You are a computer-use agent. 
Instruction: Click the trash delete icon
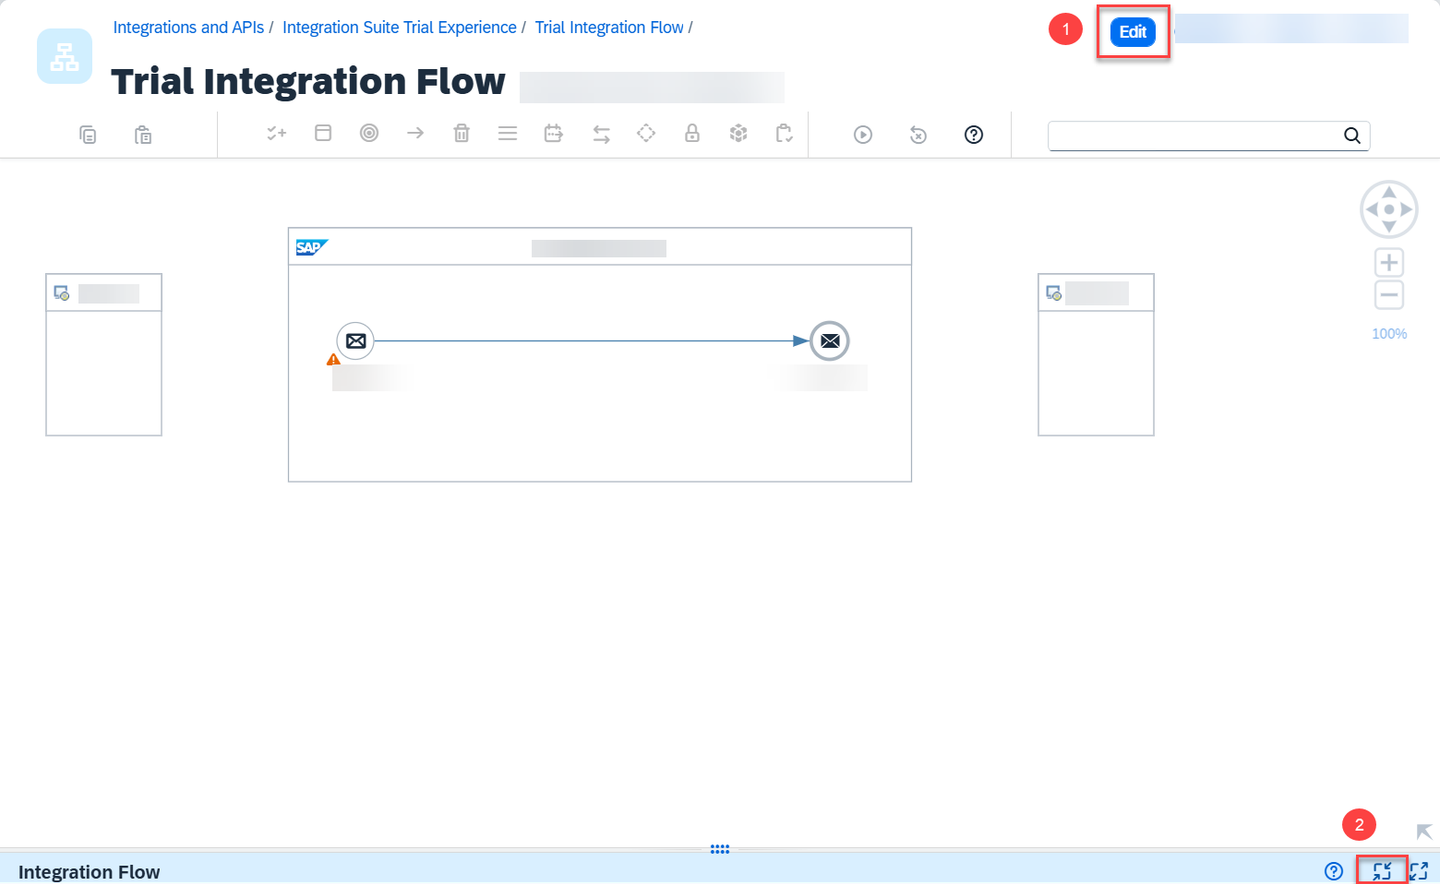[461, 133]
